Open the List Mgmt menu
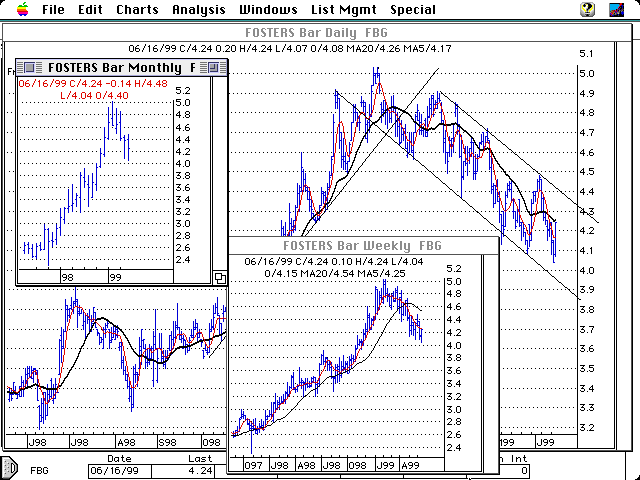Viewport: 640px width, 480px height. (x=344, y=9)
